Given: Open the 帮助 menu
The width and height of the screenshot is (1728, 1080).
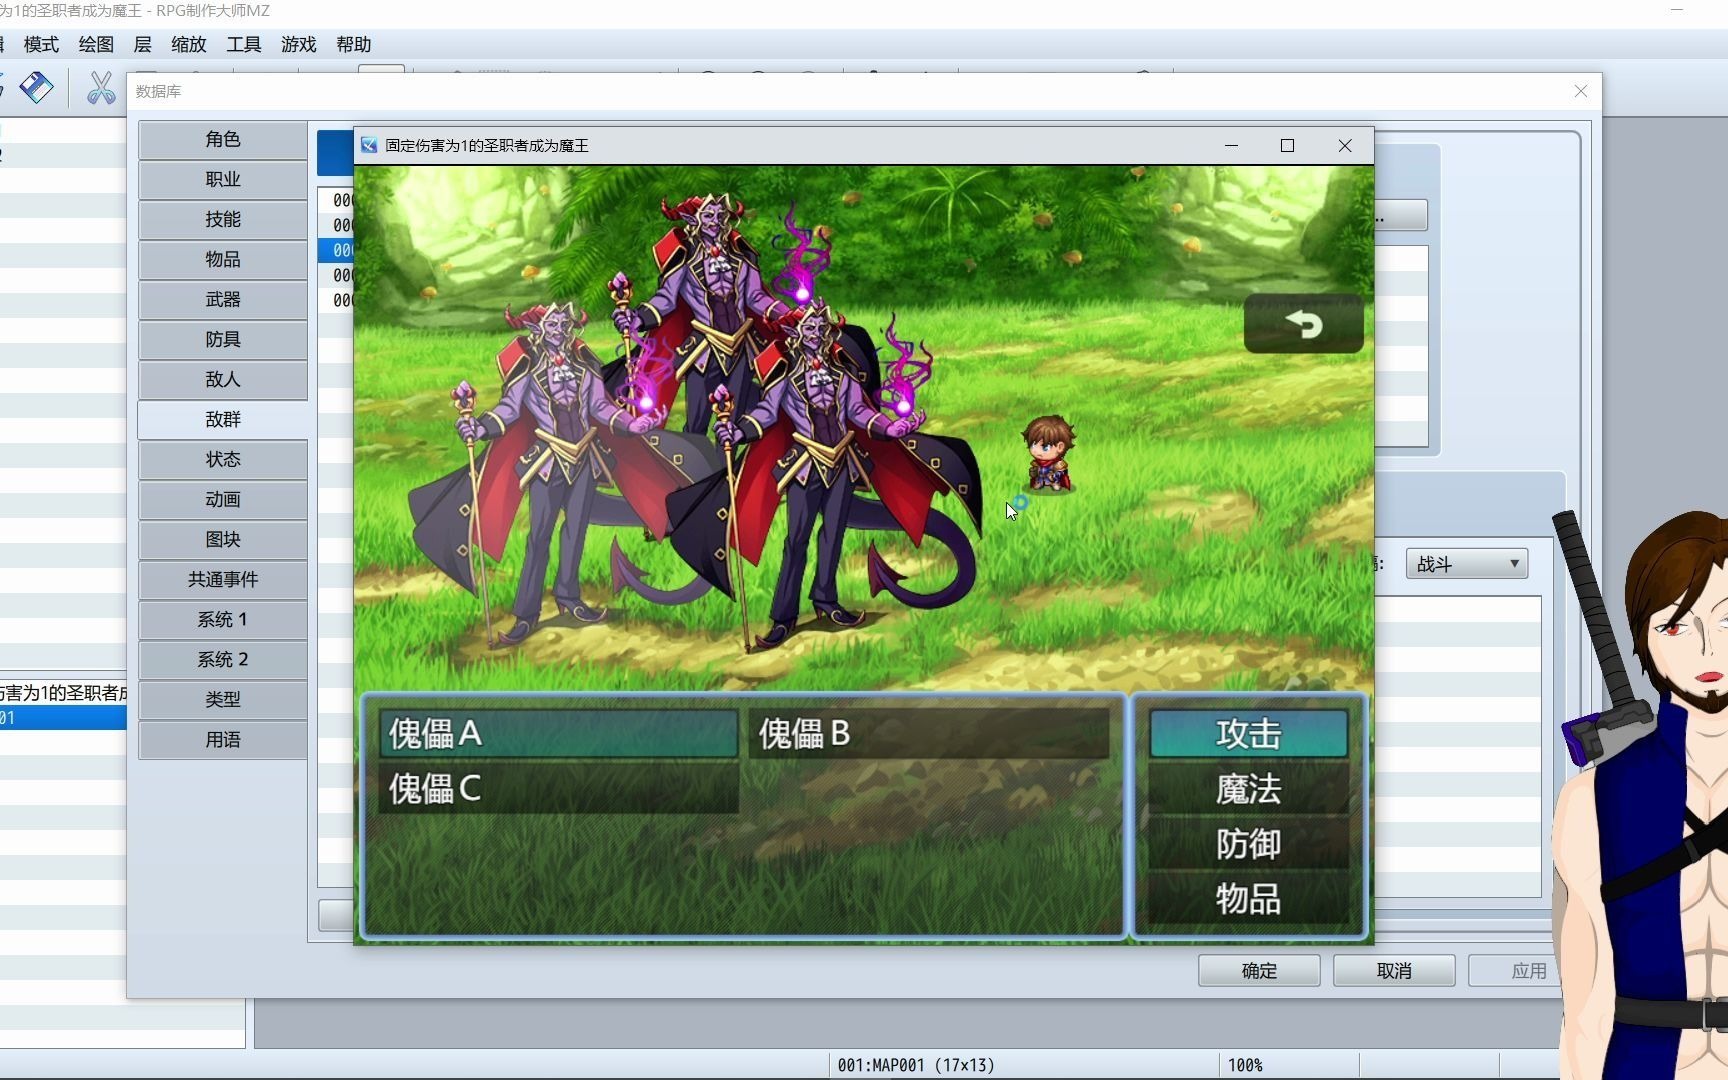Looking at the screenshot, I should point(355,44).
